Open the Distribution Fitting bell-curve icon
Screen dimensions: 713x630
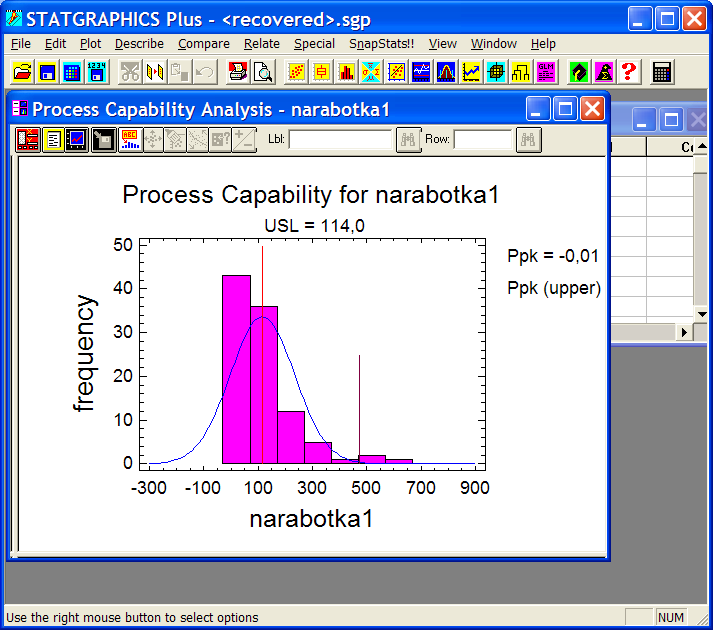tap(446, 72)
